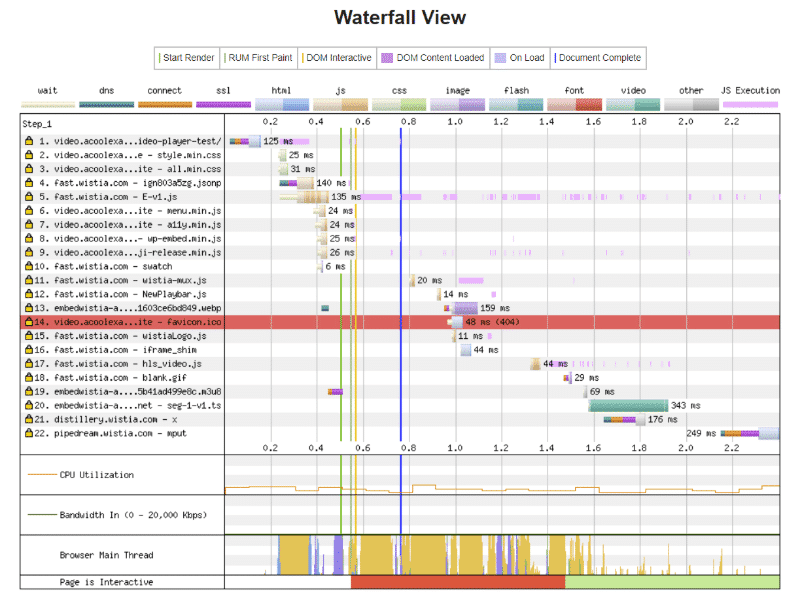
Task: Click the lock icon beside pipedream.wistia.com request
Action: click(29, 433)
